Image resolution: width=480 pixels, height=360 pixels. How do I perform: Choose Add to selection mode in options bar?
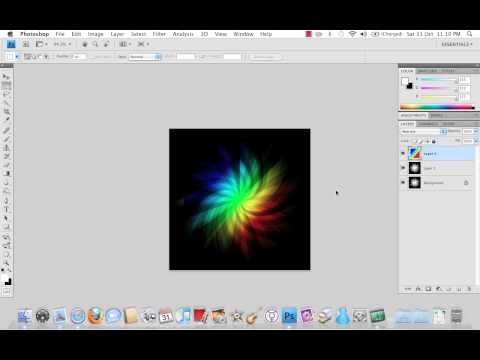34,57
